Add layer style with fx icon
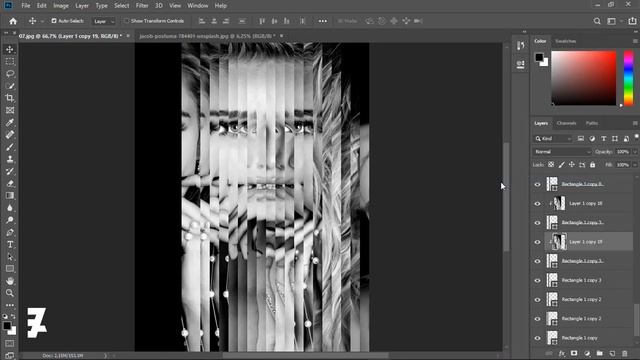This screenshot has height=360, width=640. pos(562,353)
